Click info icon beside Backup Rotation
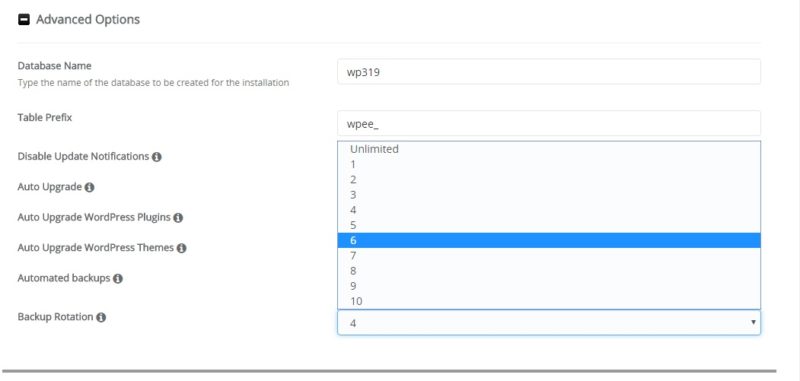 (x=101, y=318)
